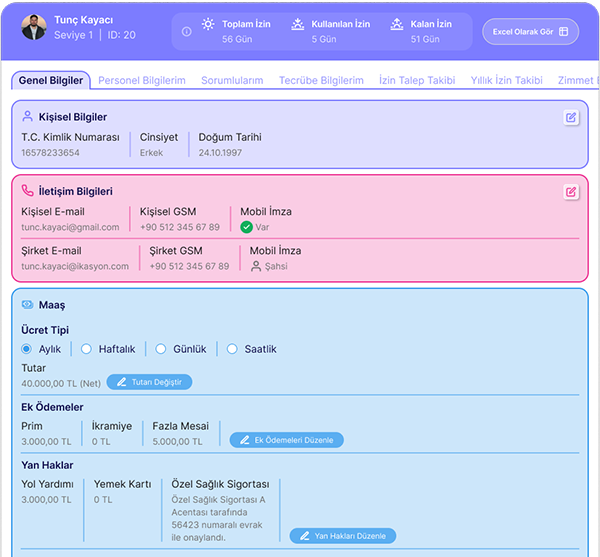Edit İletişim Bilgileri with pencil icon

coord(571,191)
